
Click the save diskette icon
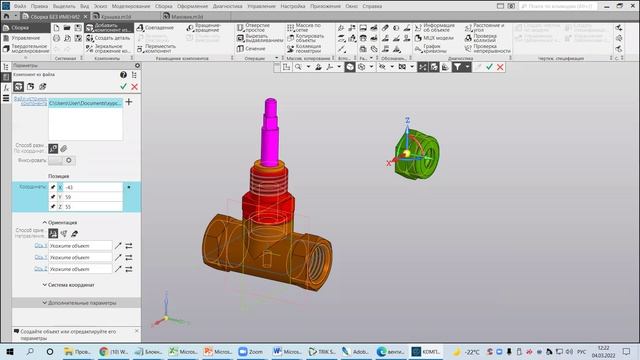point(78,28)
